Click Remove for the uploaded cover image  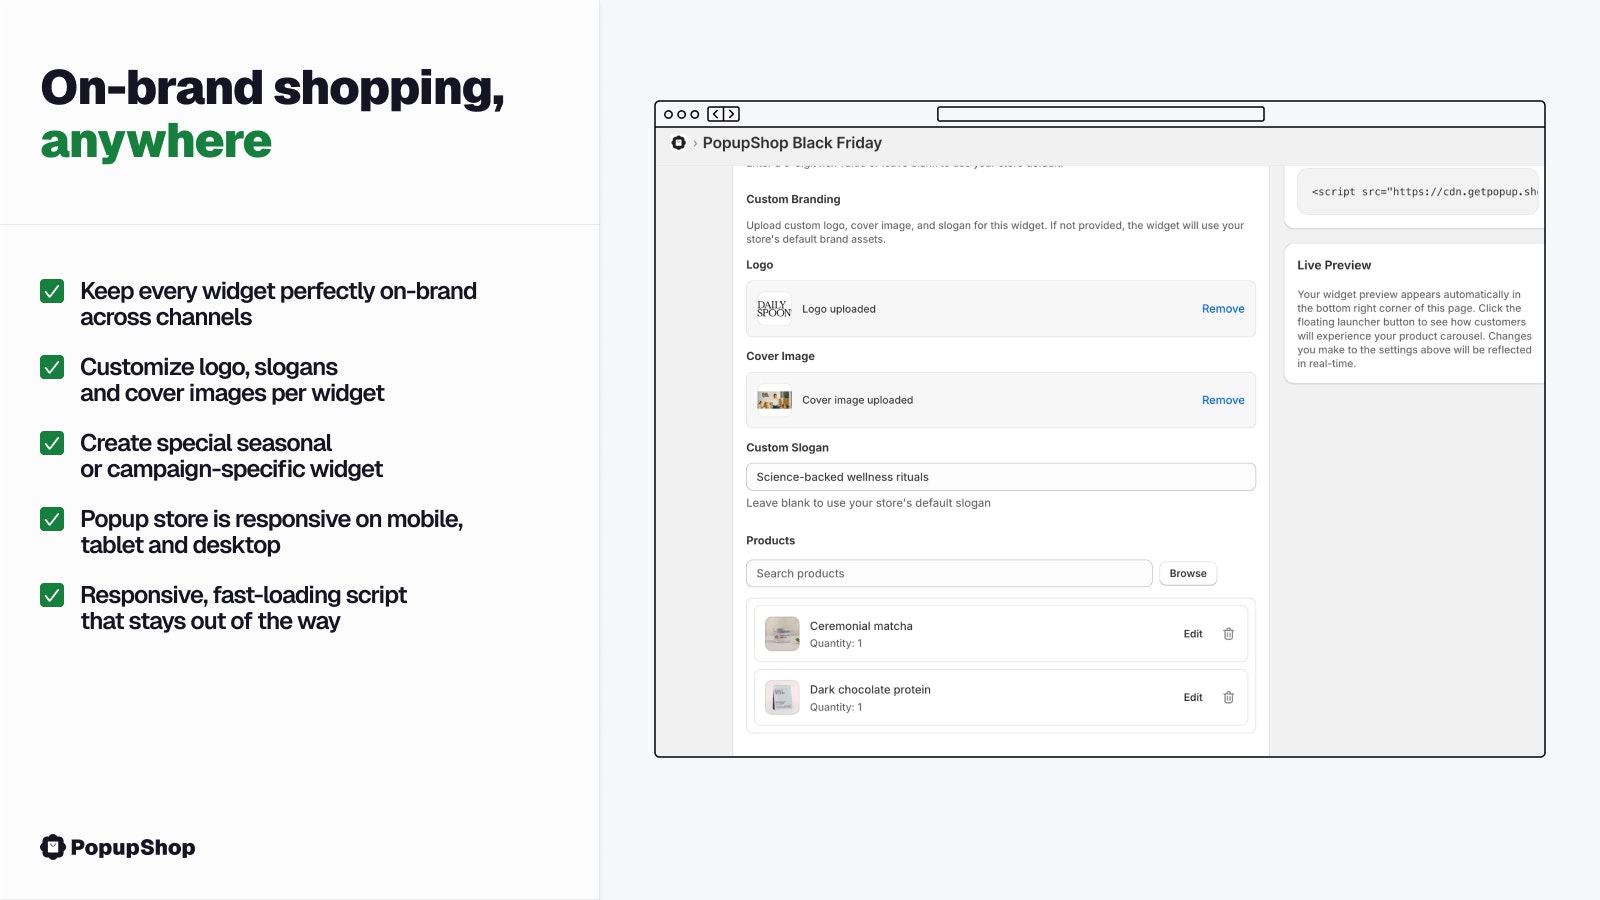[x=1222, y=400]
